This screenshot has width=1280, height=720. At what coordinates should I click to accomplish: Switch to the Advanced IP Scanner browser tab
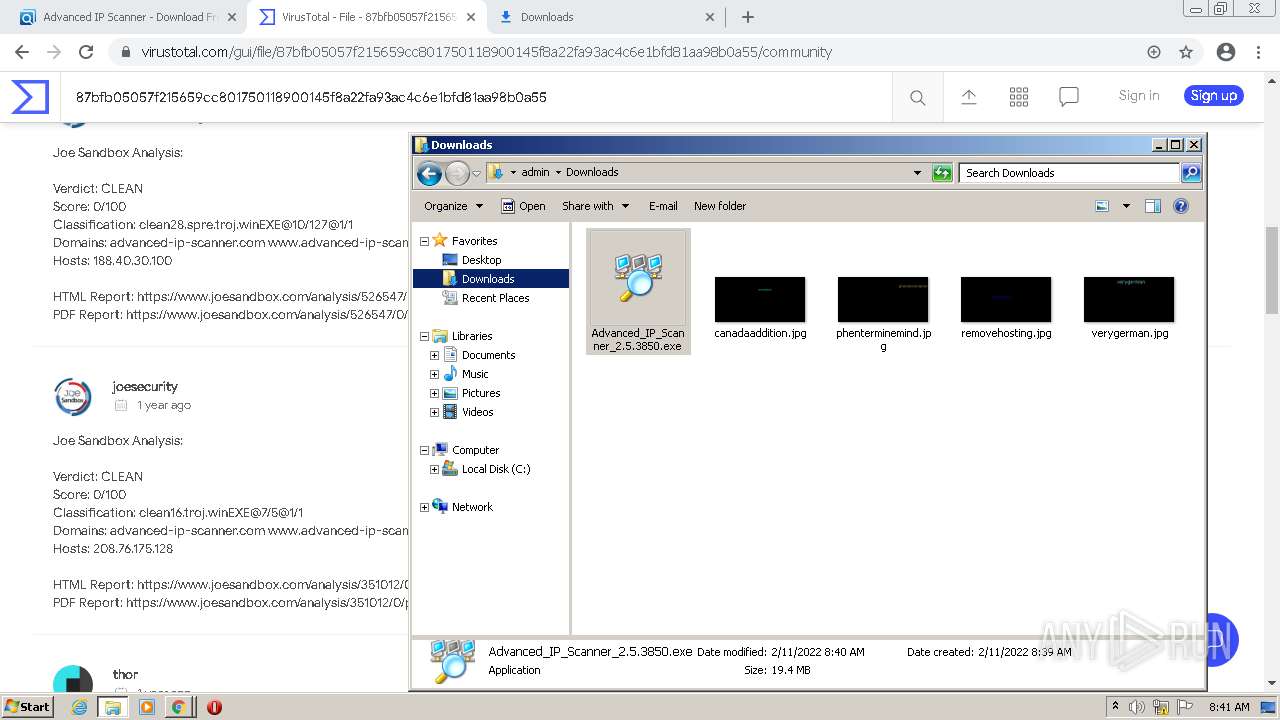[x=127, y=17]
